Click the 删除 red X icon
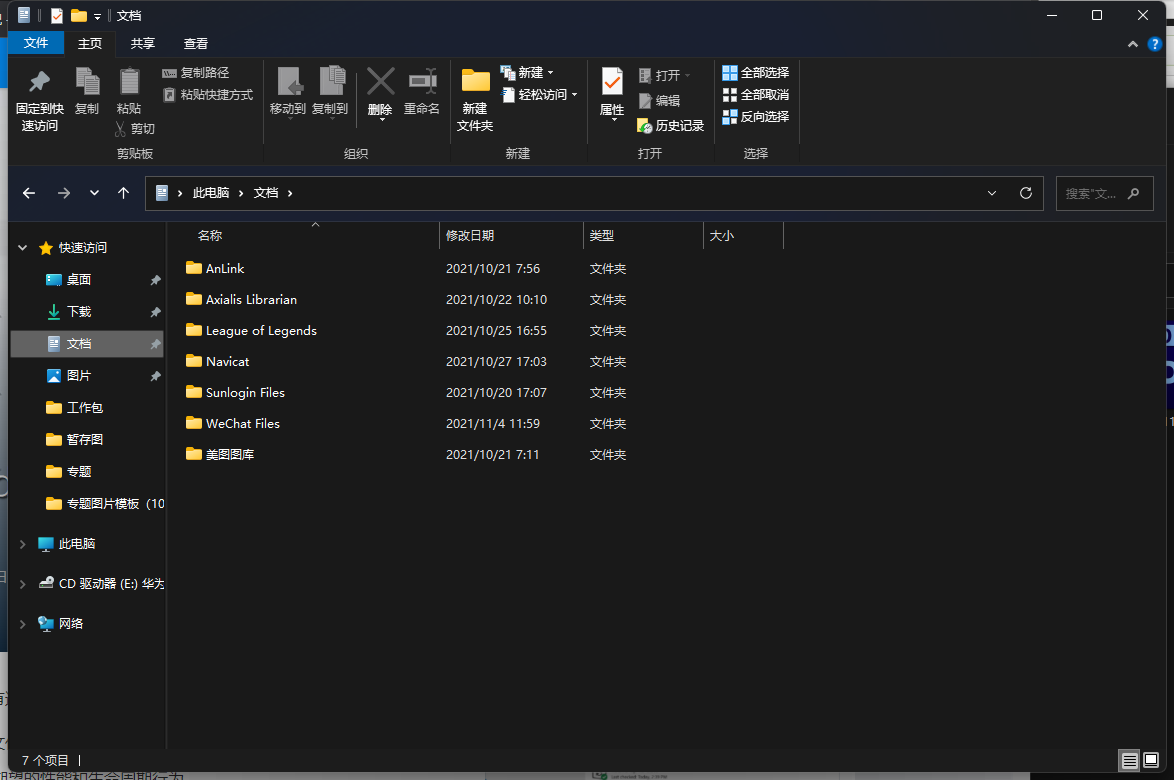The width and height of the screenshot is (1174, 780). [x=380, y=82]
